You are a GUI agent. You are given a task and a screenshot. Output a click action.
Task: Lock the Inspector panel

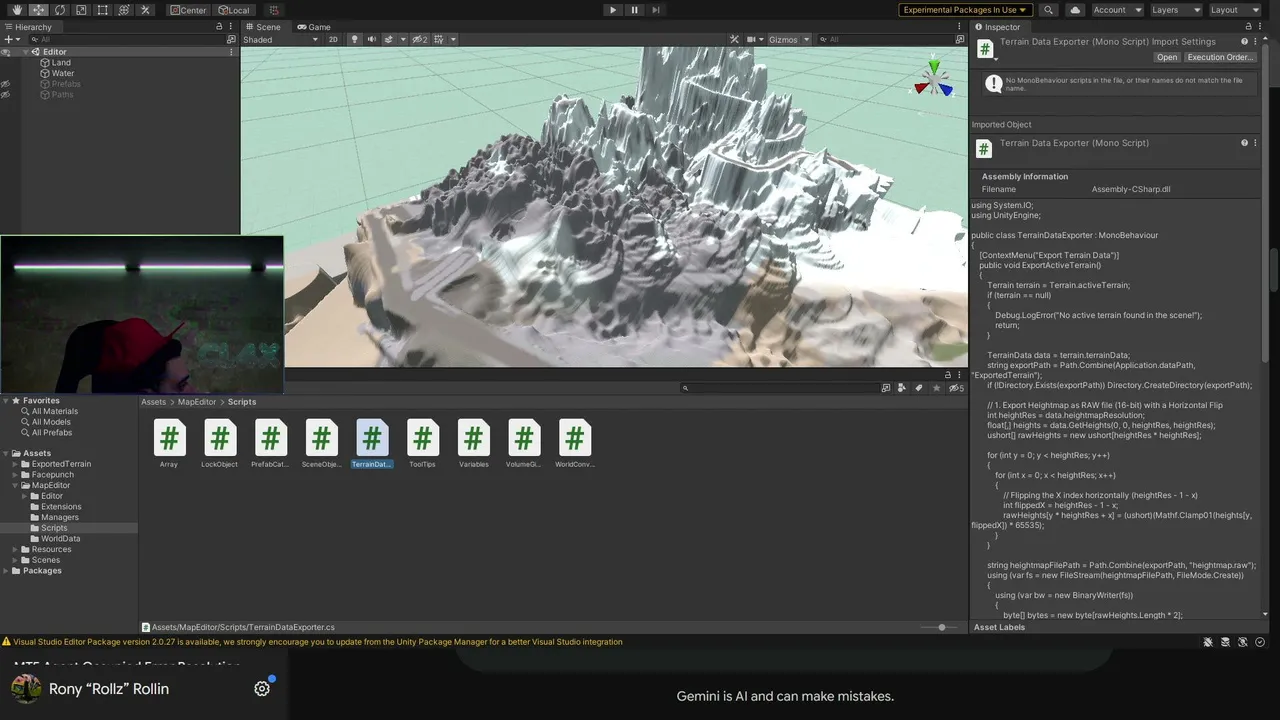(x=1247, y=27)
